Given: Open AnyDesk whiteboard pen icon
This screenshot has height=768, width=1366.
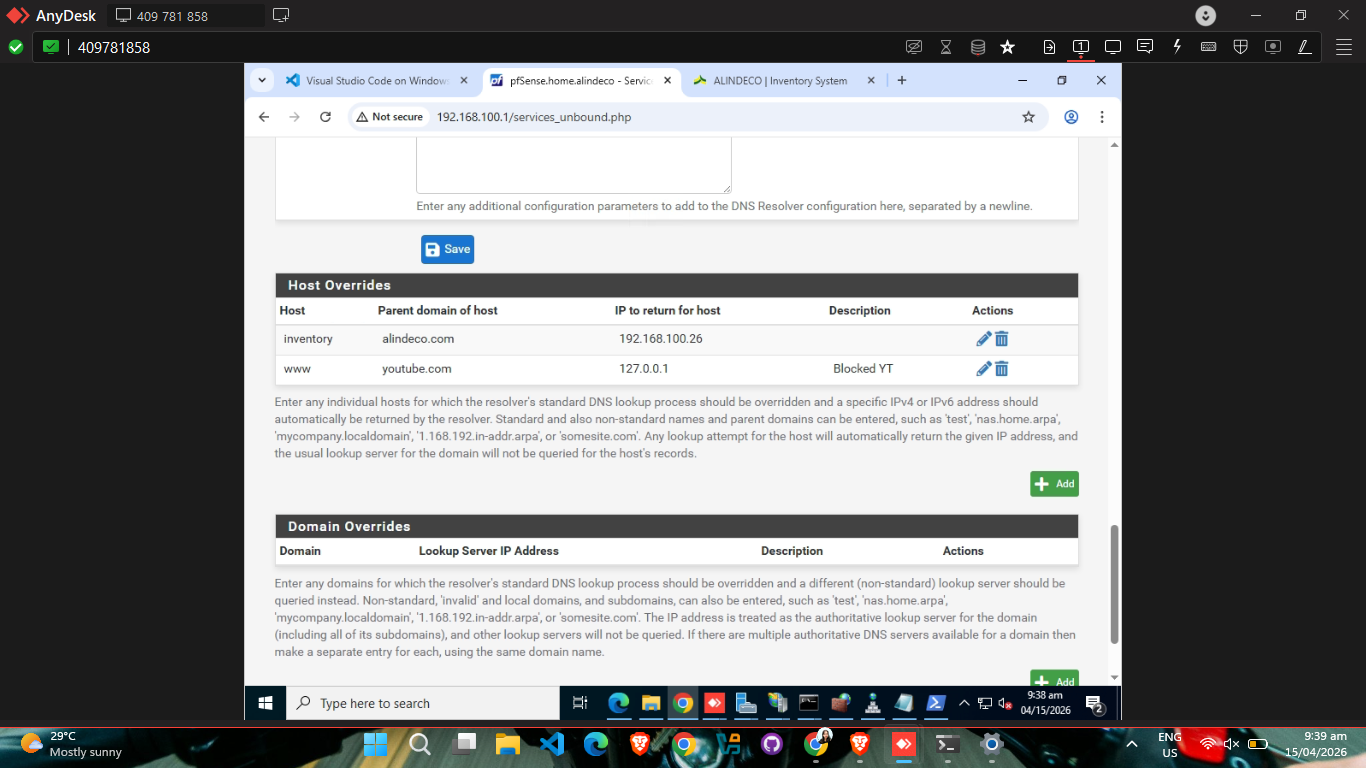Looking at the screenshot, I should pyautogui.click(x=1304, y=47).
